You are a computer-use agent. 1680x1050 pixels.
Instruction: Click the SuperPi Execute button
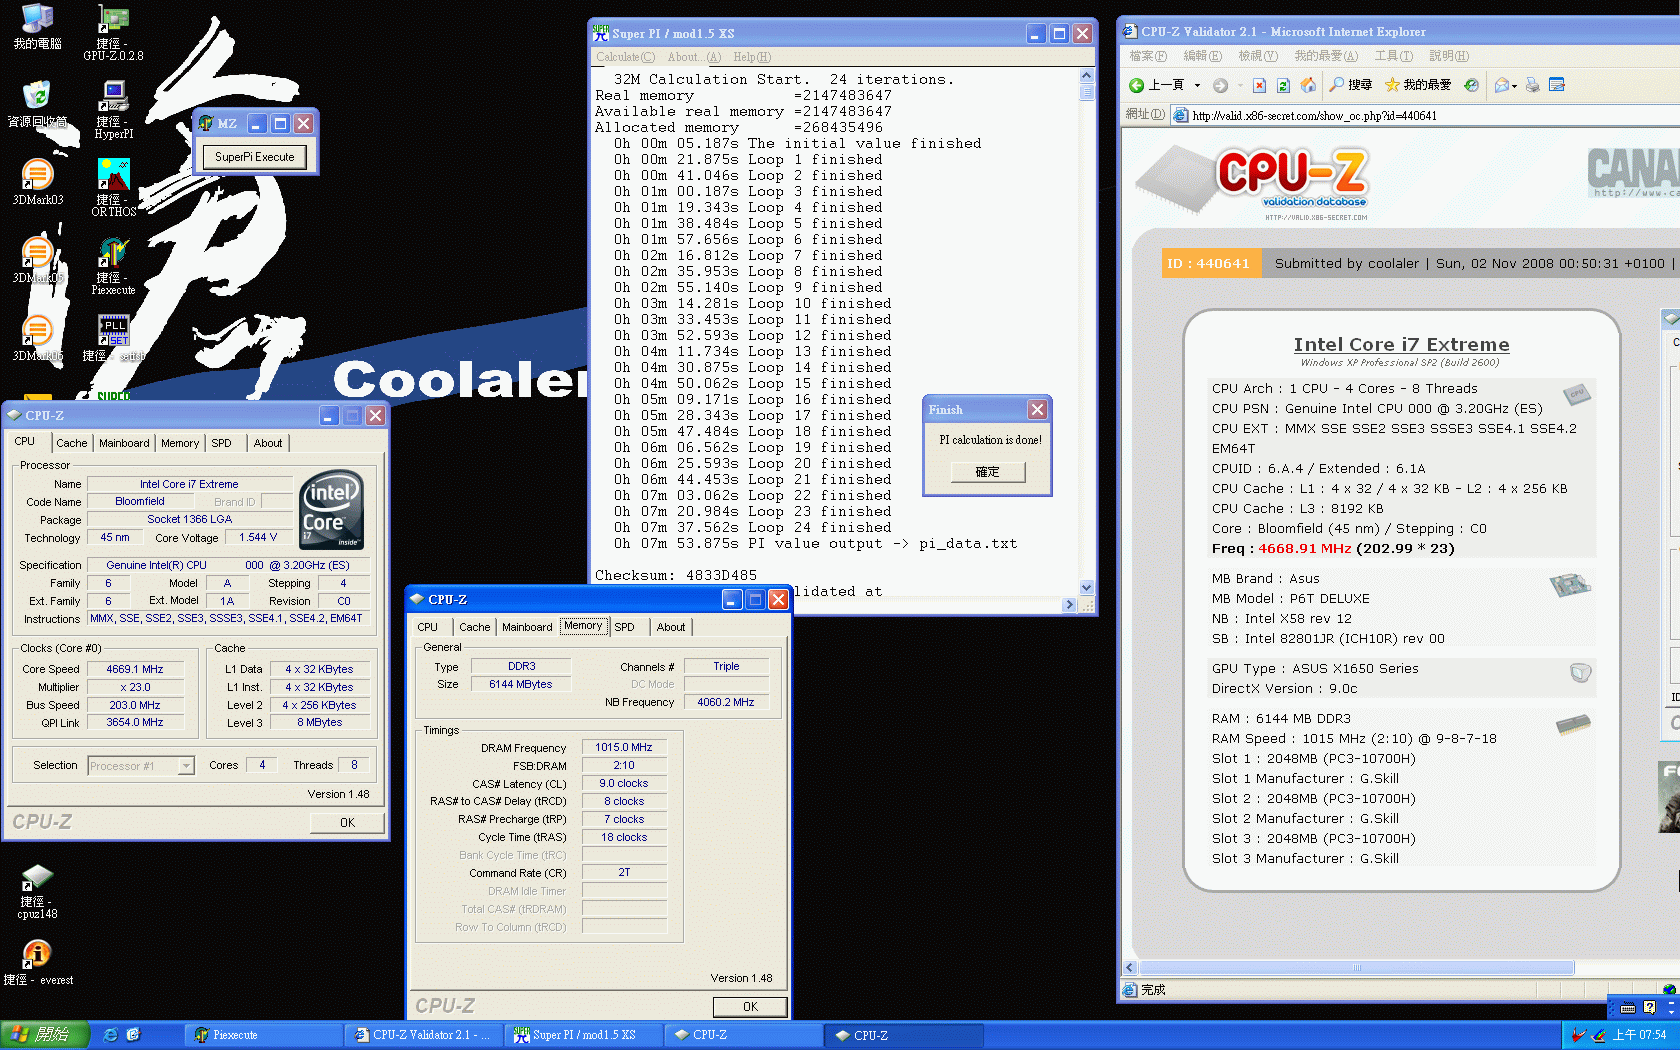tap(254, 157)
